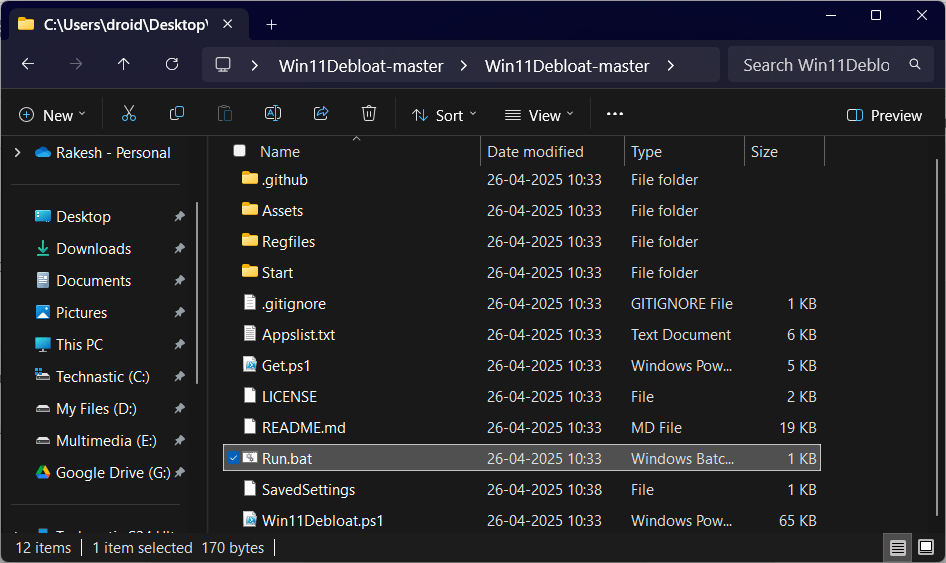Screen dimensions: 946x563
Task: Click the GITIGNORE File type cell
Action: [x=682, y=304]
